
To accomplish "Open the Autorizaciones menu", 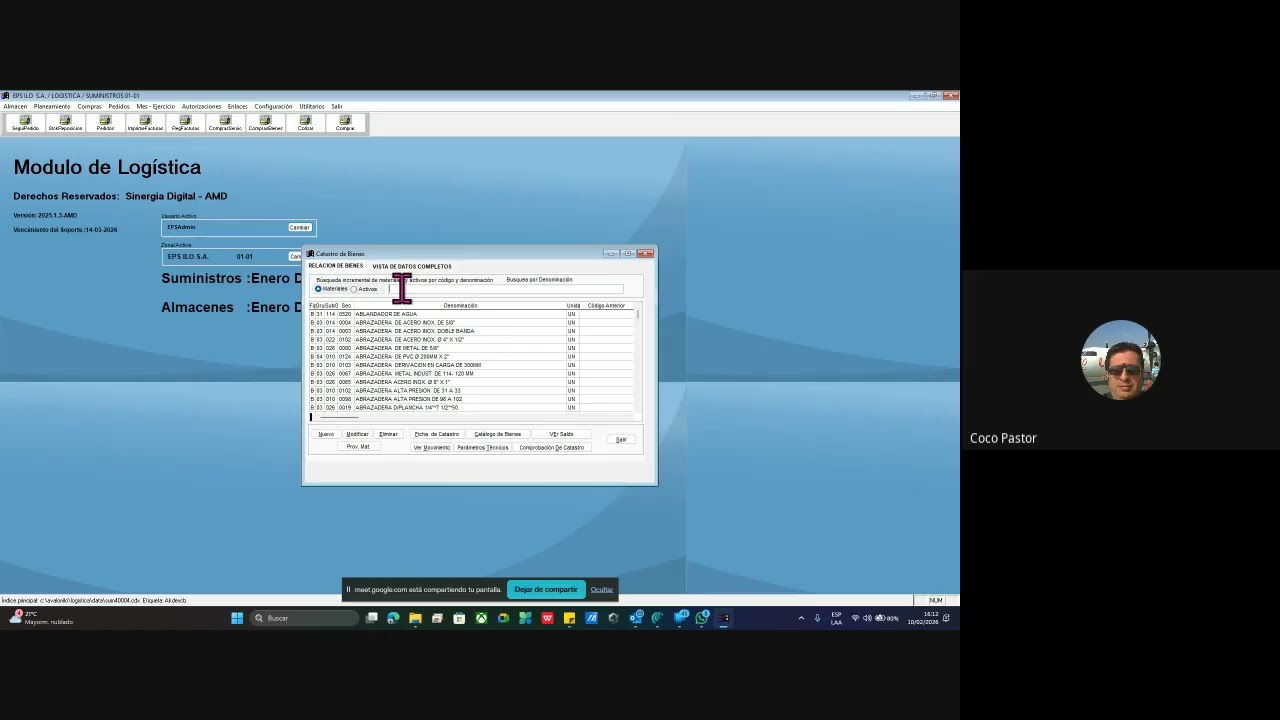I will (x=201, y=106).
